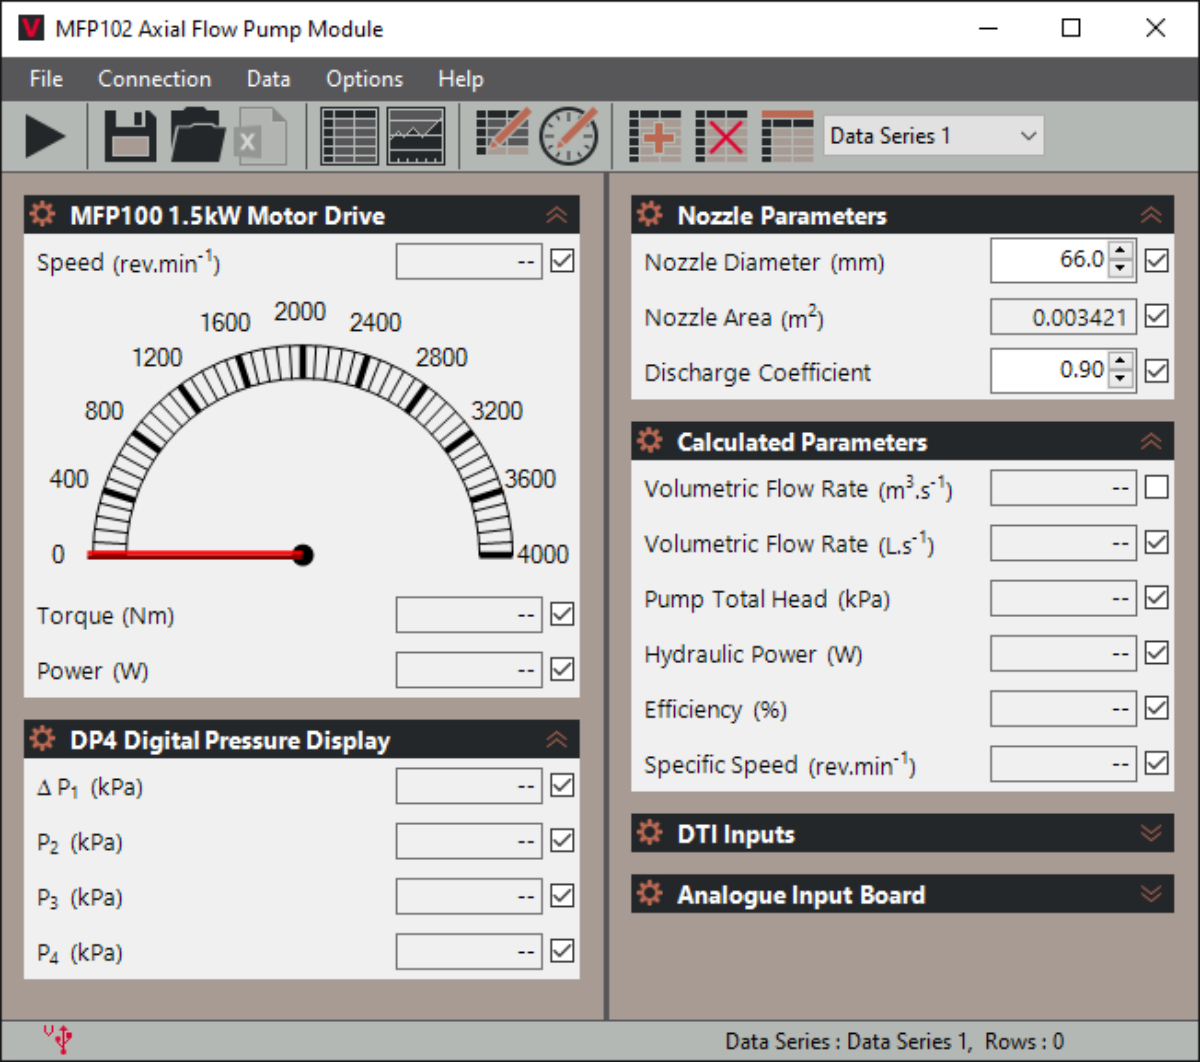This screenshot has height=1062, width=1200.
Task: Open the Motor Drive panel gear settings
Action: 42,214
